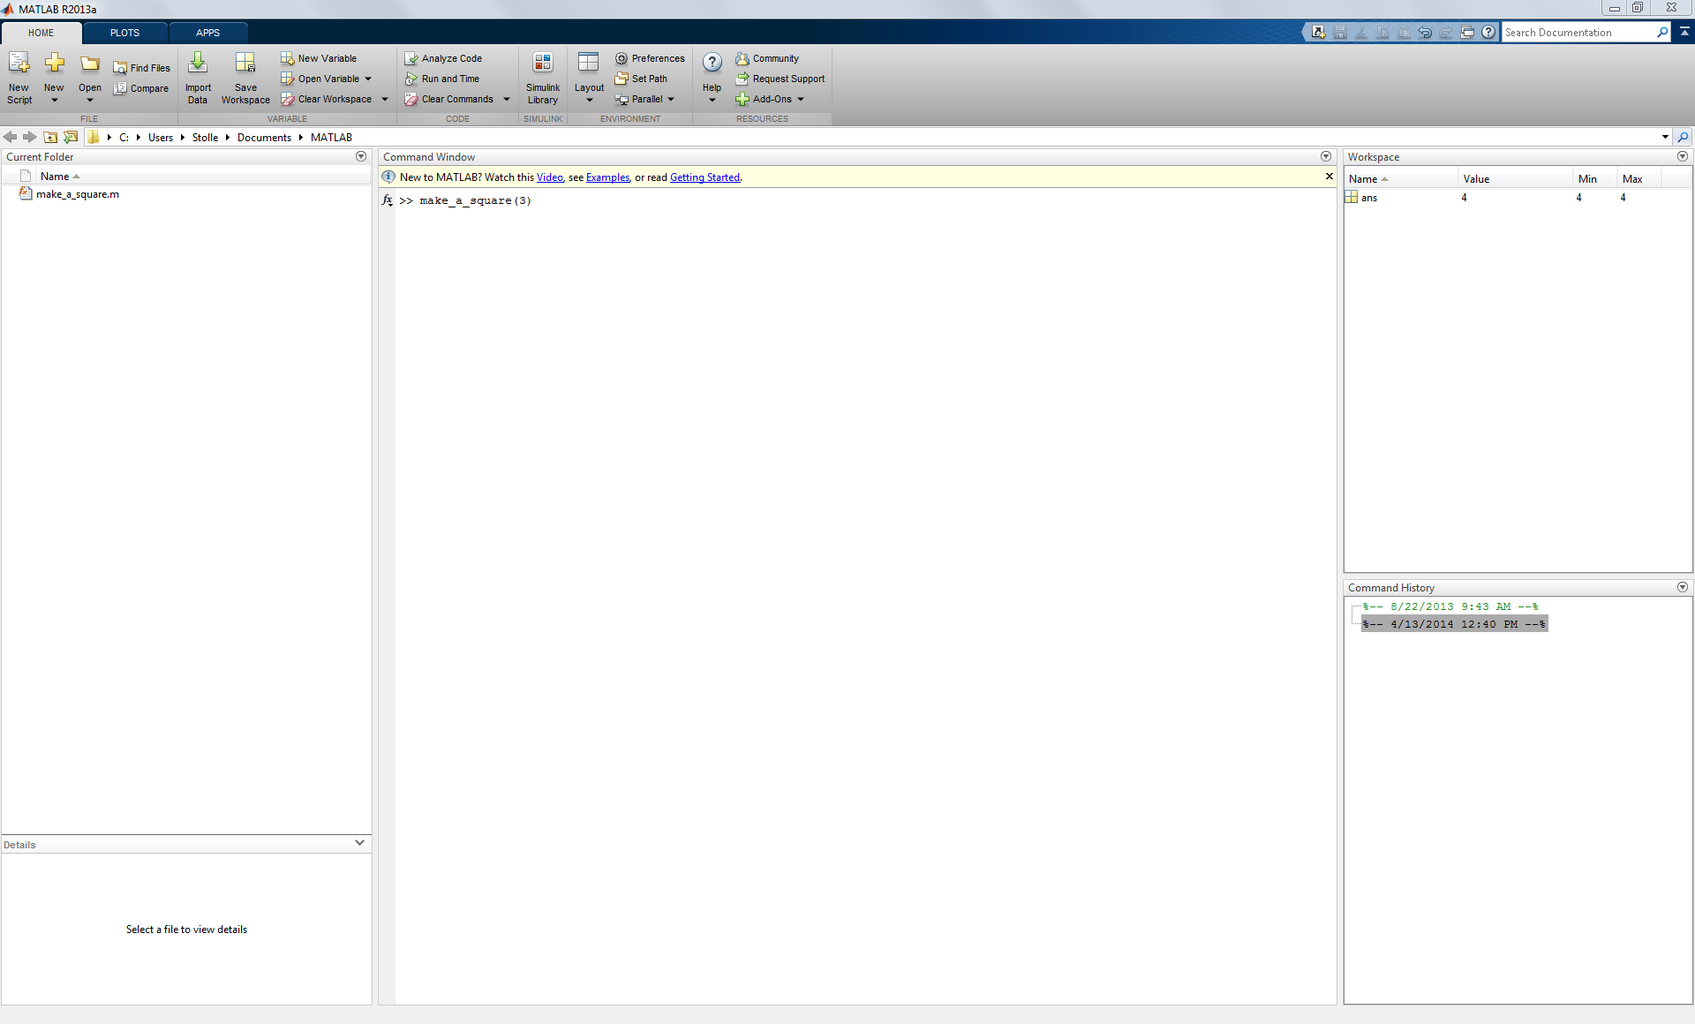The image size is (1695, 1024).
Task: Dismiss the New to MATLAB banner
Action: (x=1329, y=177)
